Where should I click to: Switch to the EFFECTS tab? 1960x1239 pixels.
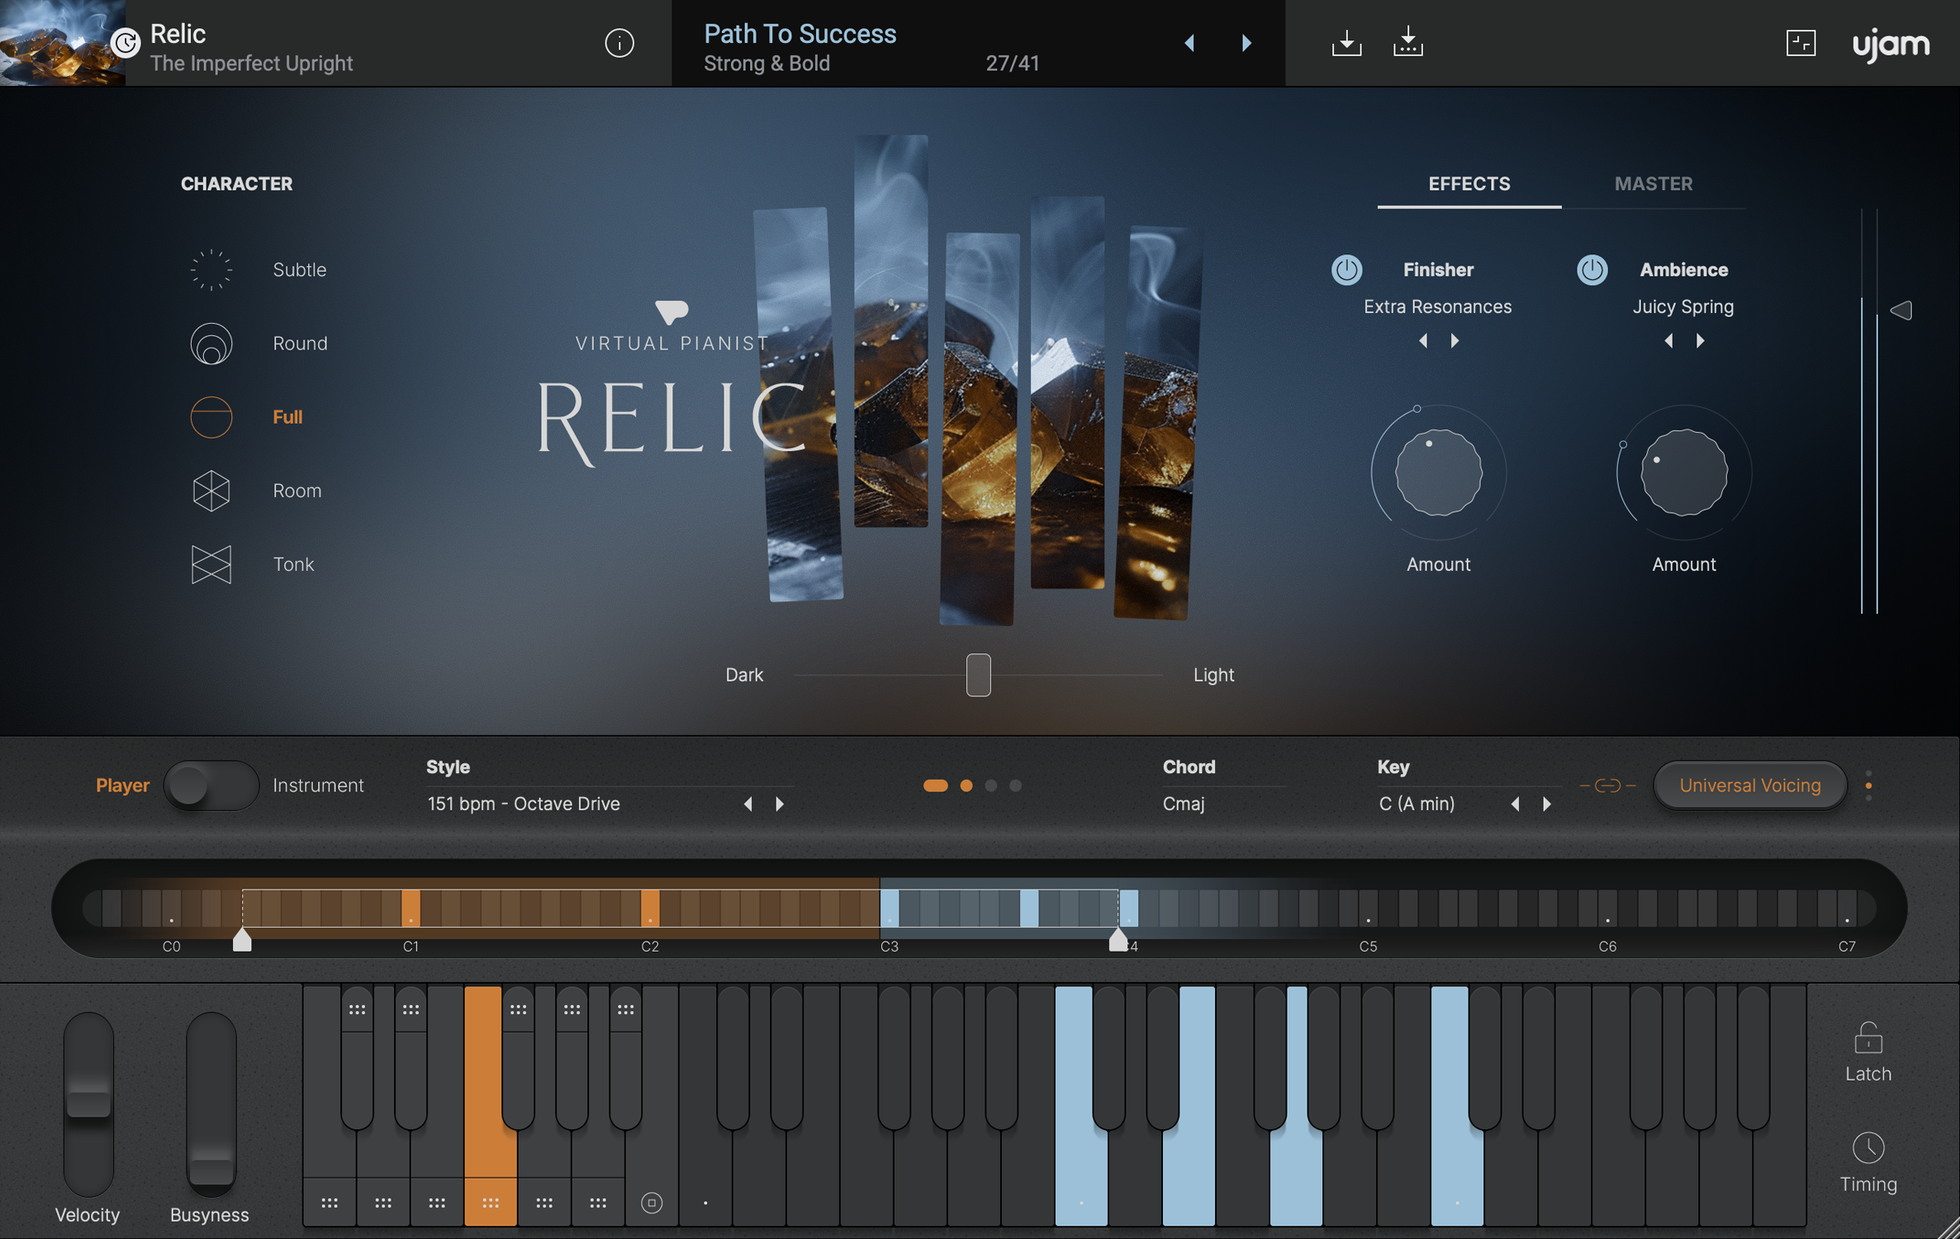click(1469, 181)
